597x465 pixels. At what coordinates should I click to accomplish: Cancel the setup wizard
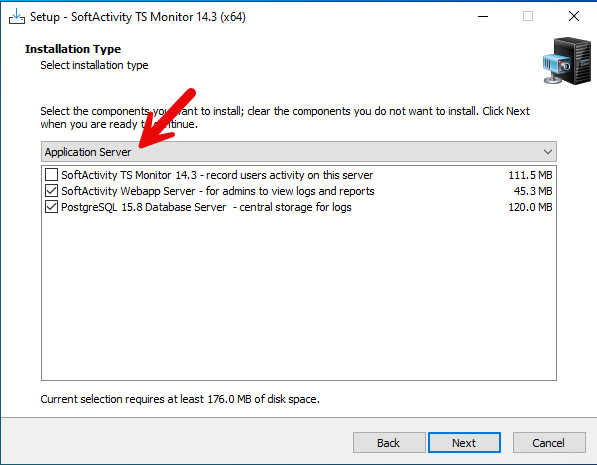[x=549, y=443]
